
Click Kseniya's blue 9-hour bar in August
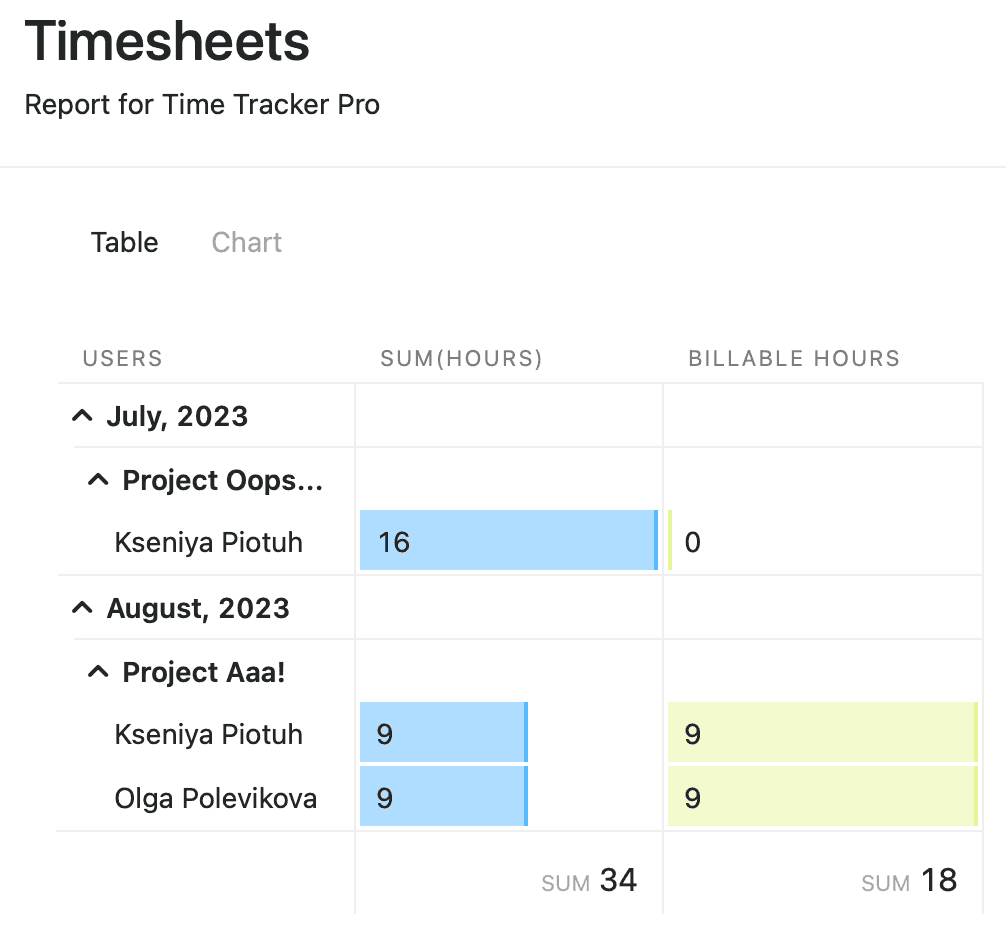click(445, 733)
